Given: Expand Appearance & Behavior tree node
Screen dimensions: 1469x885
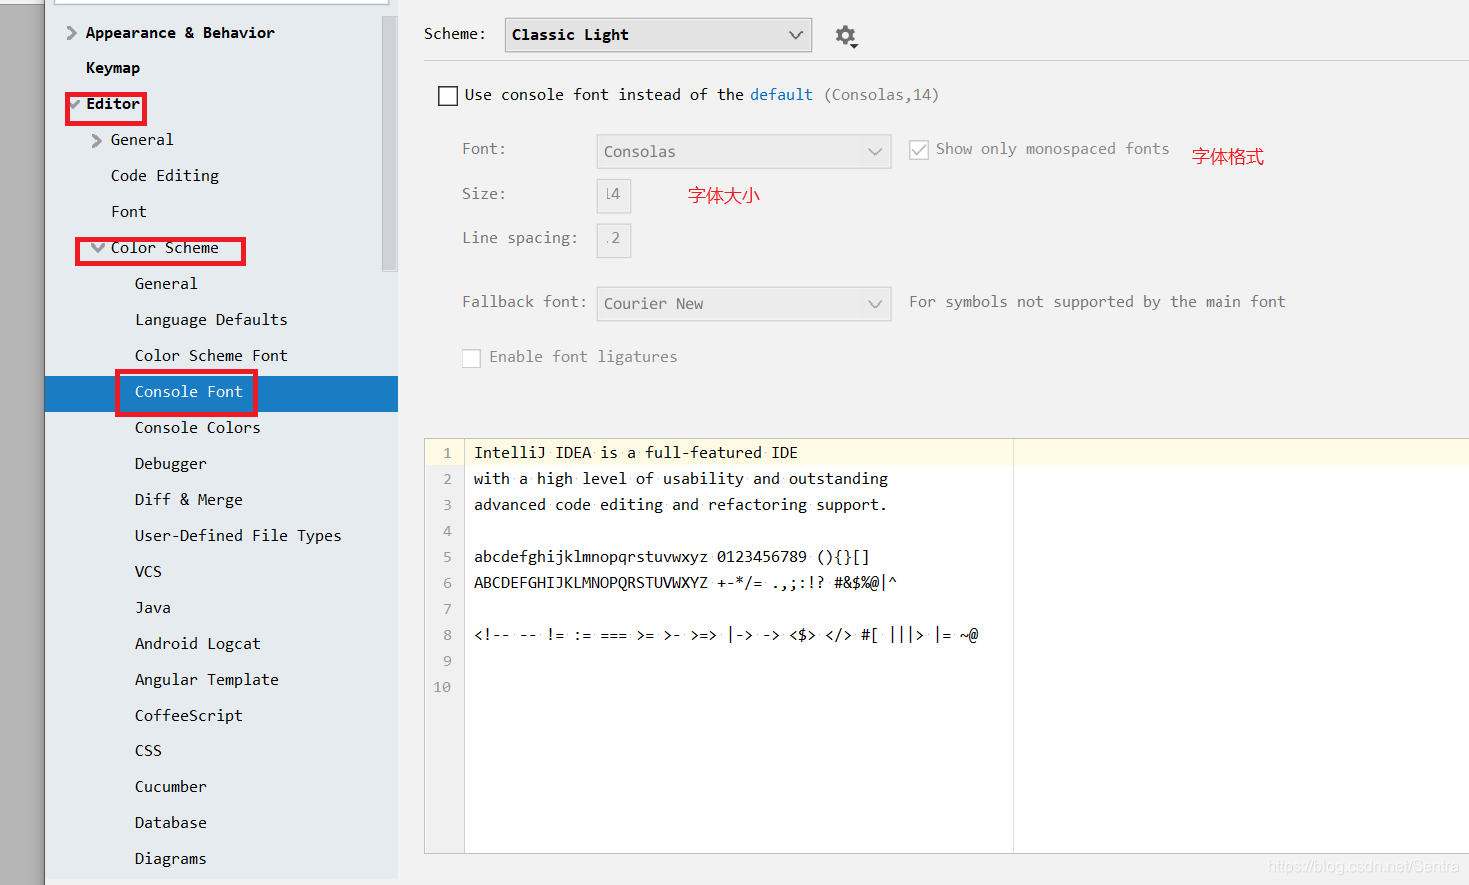Looking at the screenshot, I should coord(71,33).
